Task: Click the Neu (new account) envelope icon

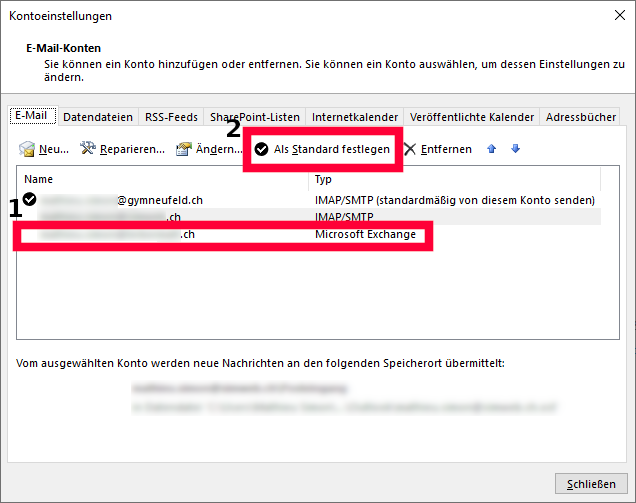Action: point(27,149)
